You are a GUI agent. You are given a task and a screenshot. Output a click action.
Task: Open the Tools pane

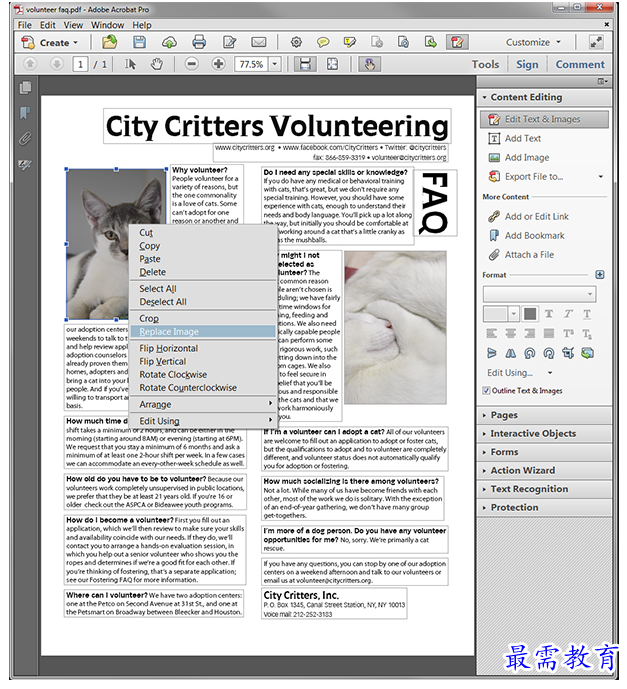(485, 65)
